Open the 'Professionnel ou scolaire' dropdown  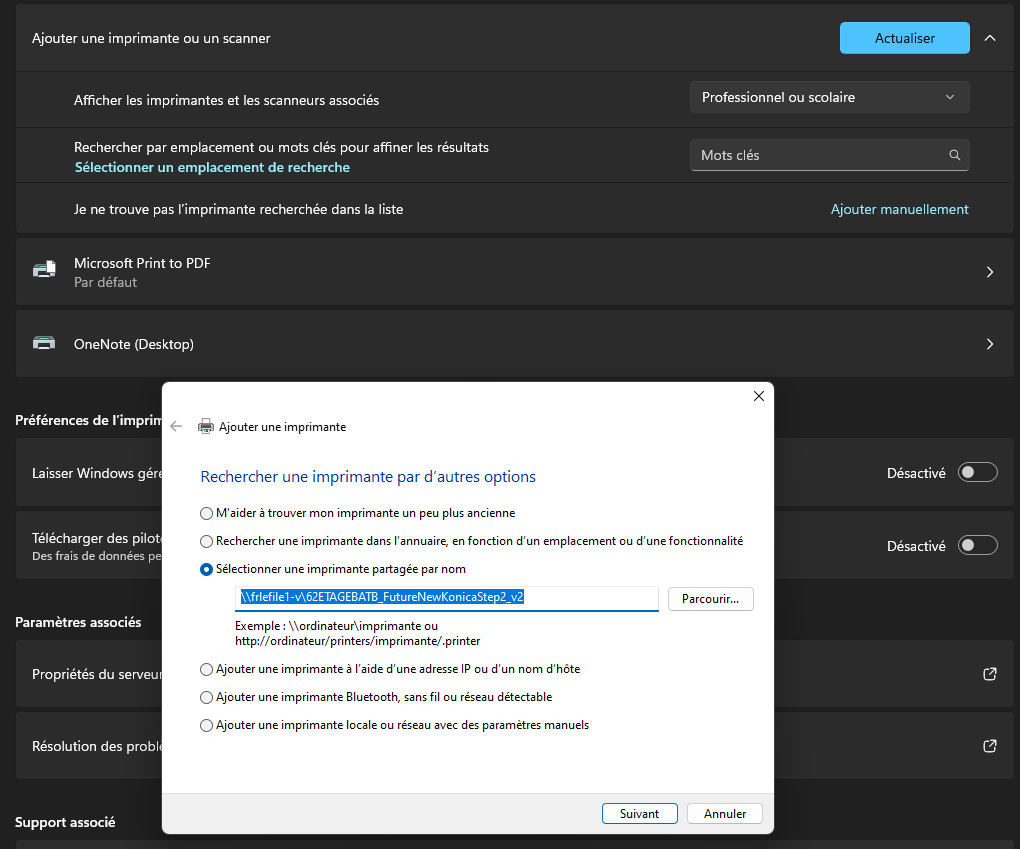click(x=829, y=97)
